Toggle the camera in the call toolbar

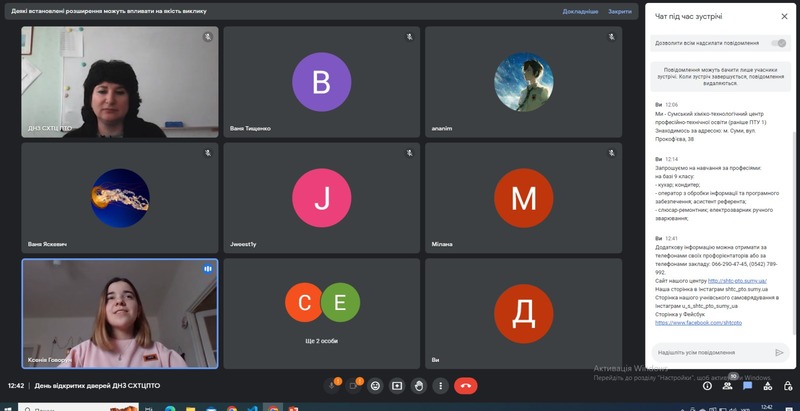[x=355, y=385]
